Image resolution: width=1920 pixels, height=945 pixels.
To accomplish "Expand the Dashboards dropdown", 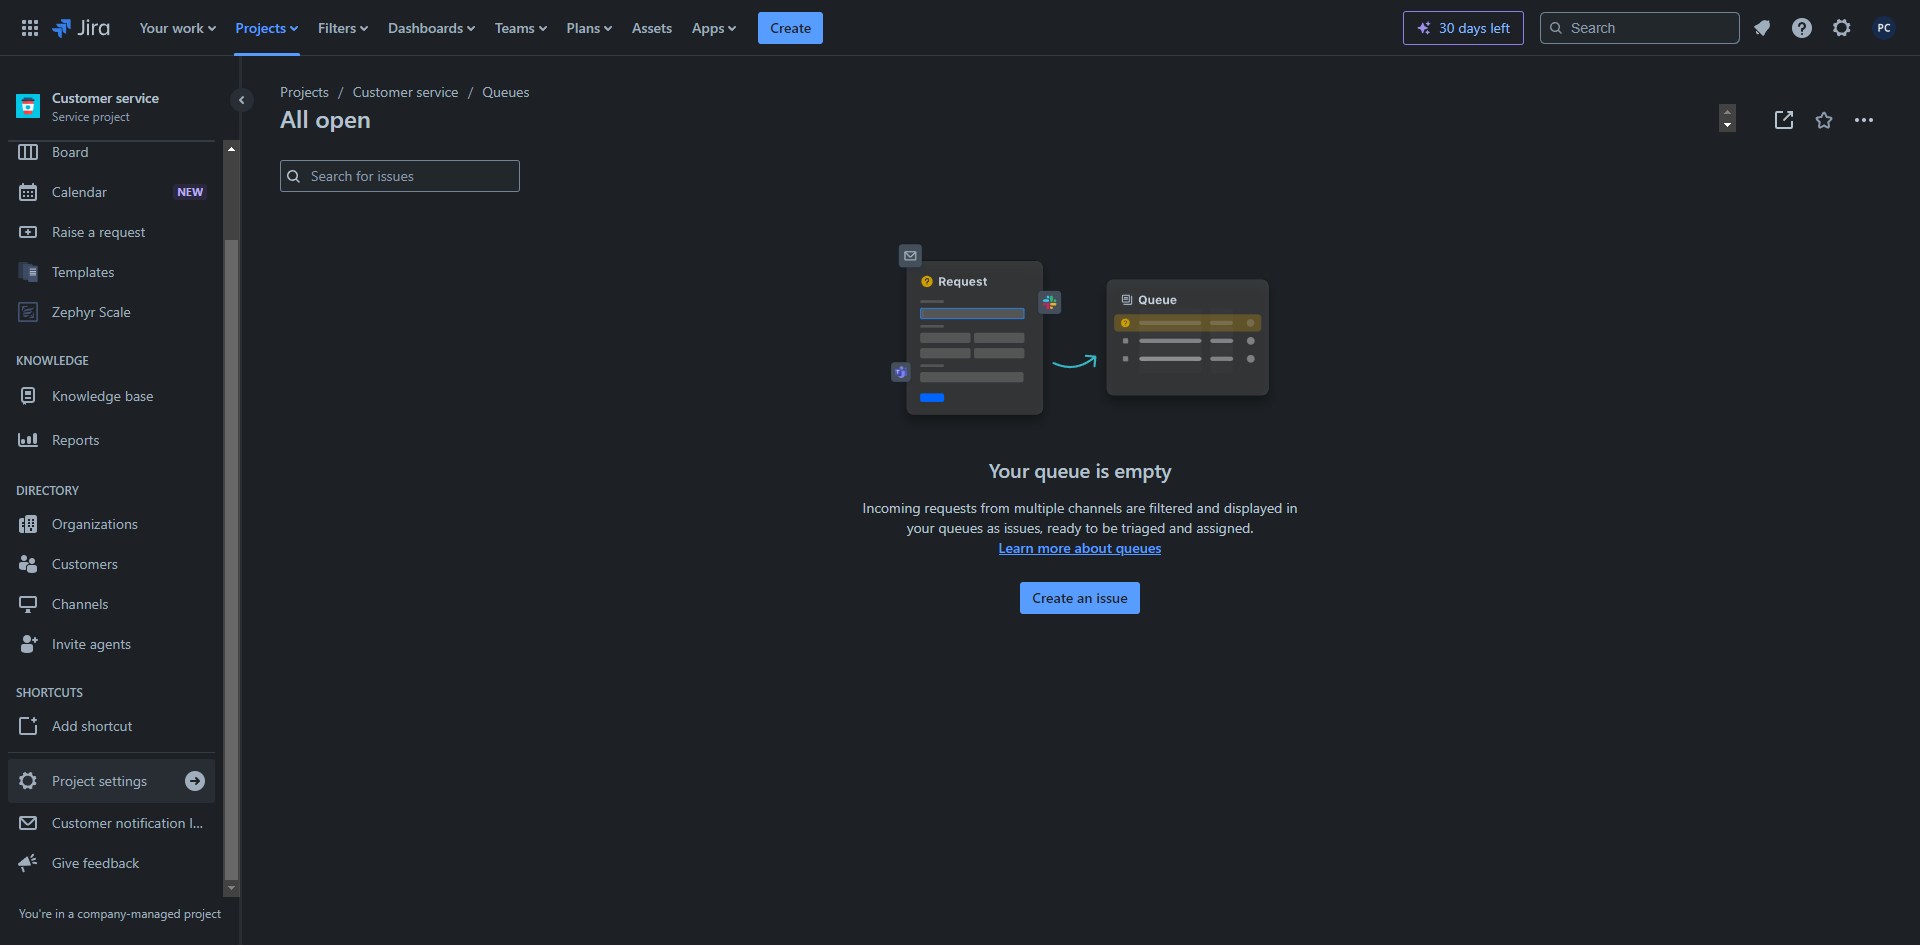I will 432,28.
